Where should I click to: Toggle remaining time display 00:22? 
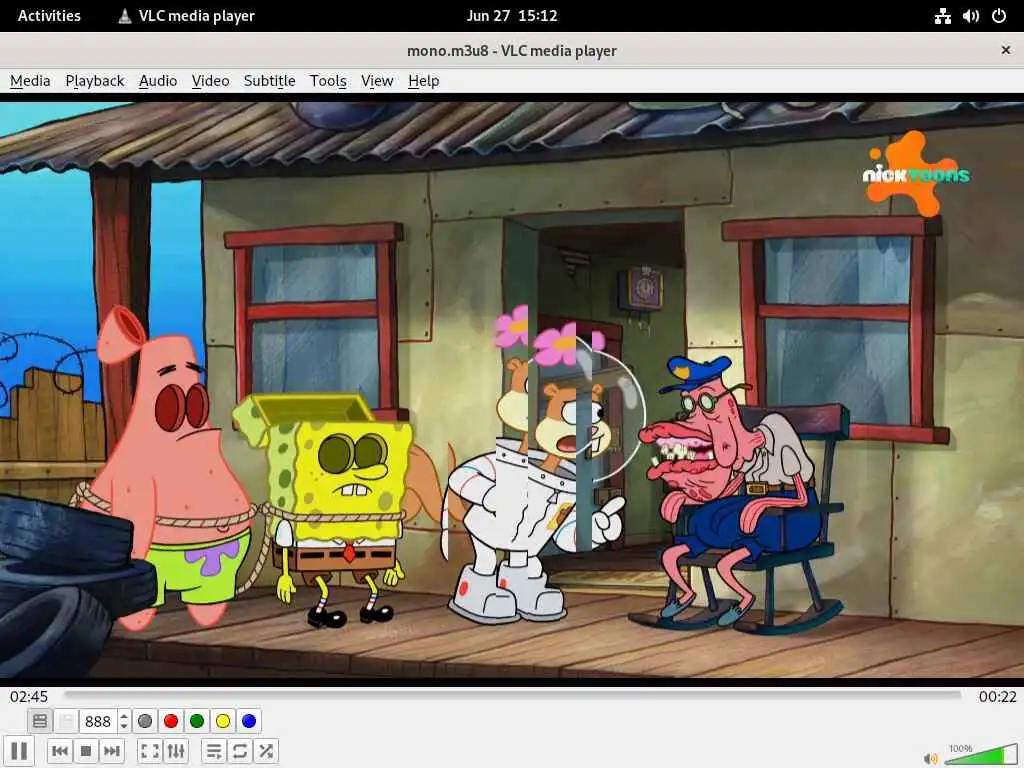997,696
